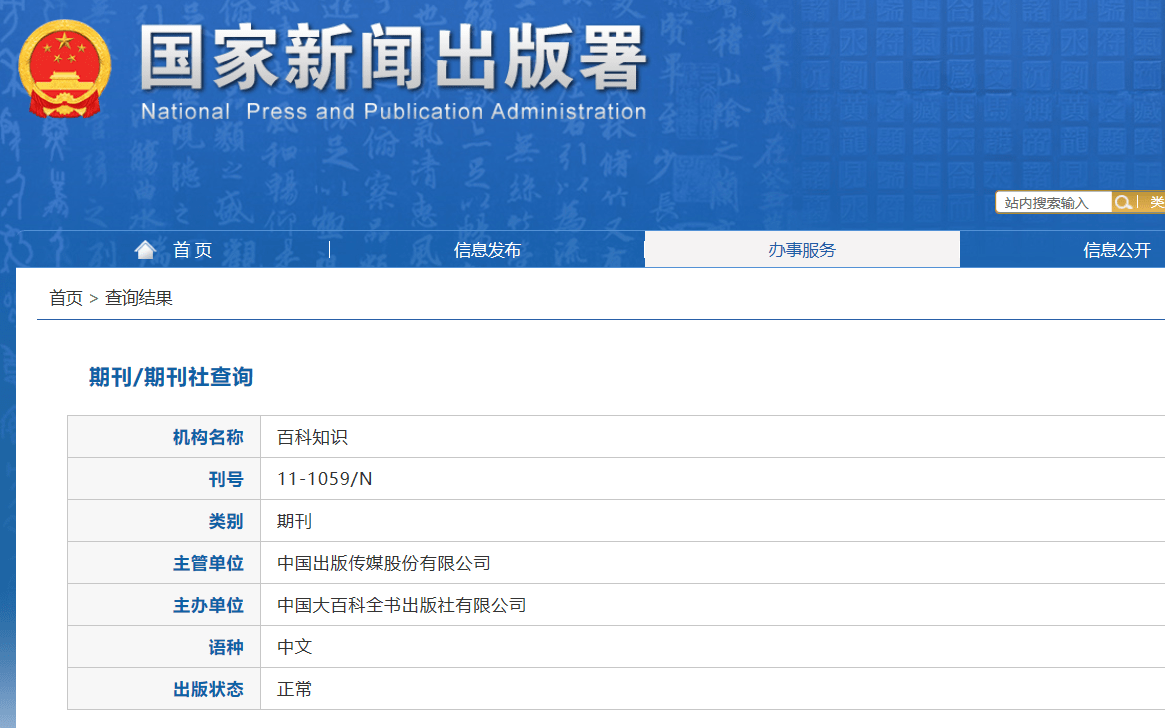Select the 办事服务 tab
The image size is (1165, 728).
coord(801,249)
